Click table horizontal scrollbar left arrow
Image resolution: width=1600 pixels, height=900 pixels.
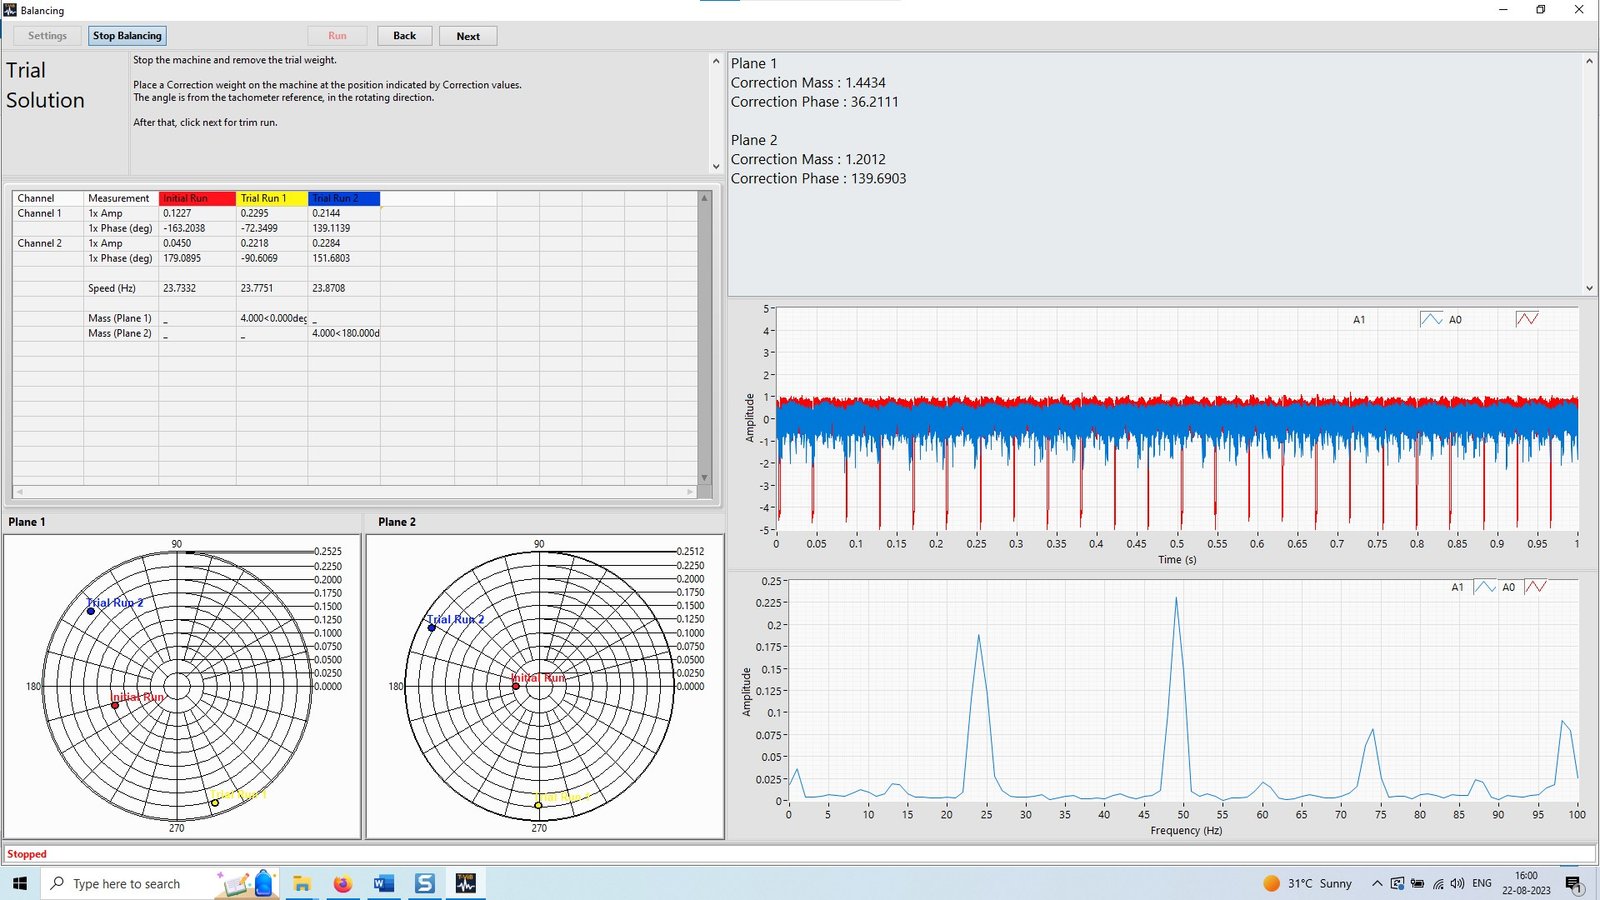click(x=19, y=492)
